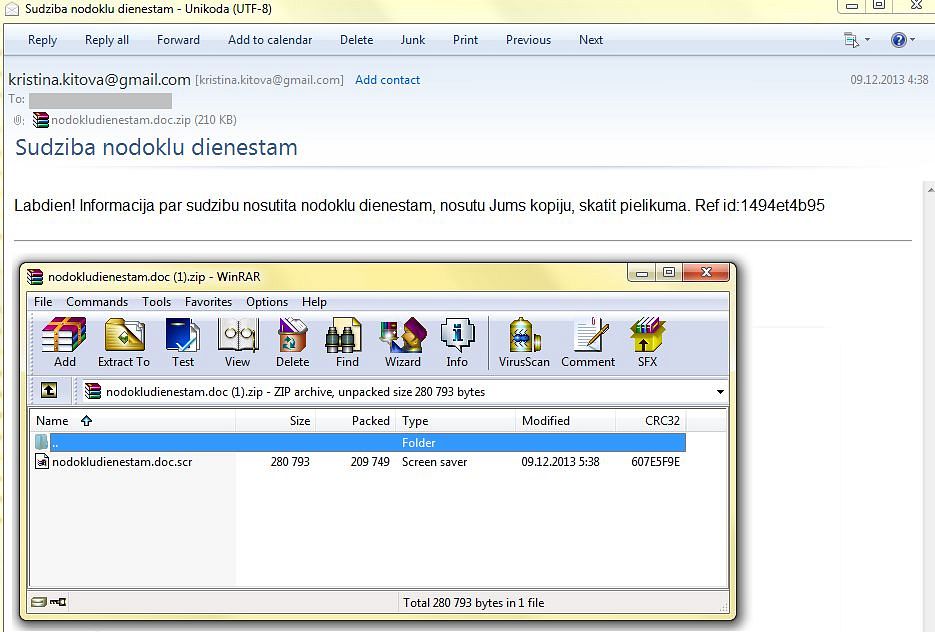
Task: Sort by the Modified column header
Action: 566,421
